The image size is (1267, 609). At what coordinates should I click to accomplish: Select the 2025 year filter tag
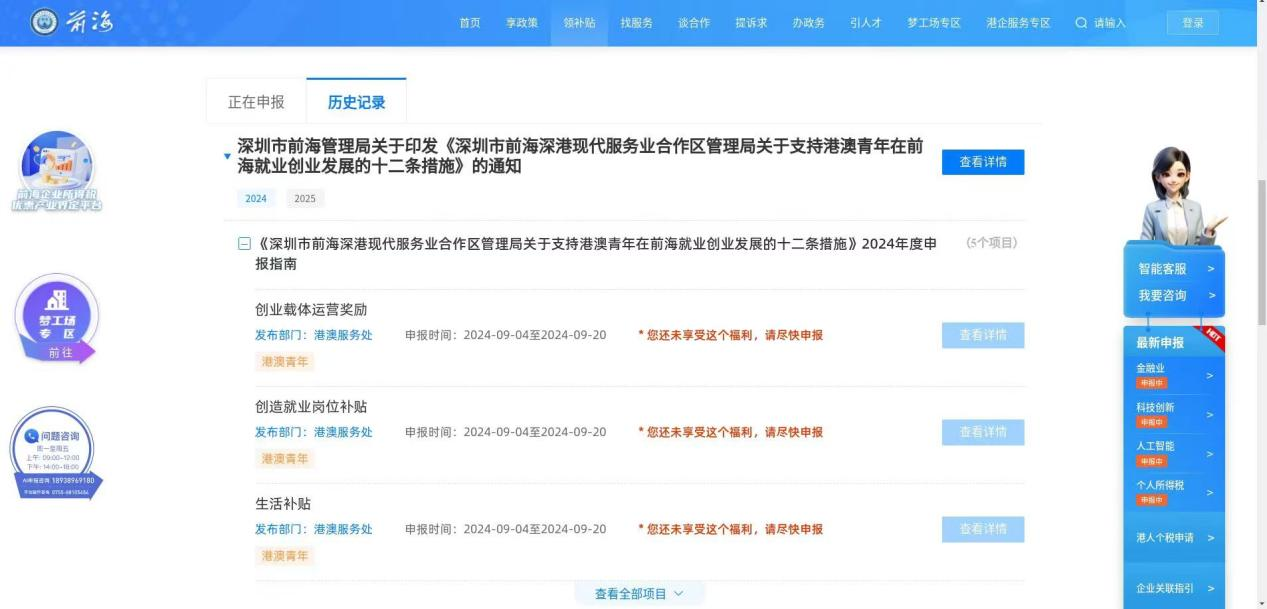pyautogui.click(x=305, y=198)
